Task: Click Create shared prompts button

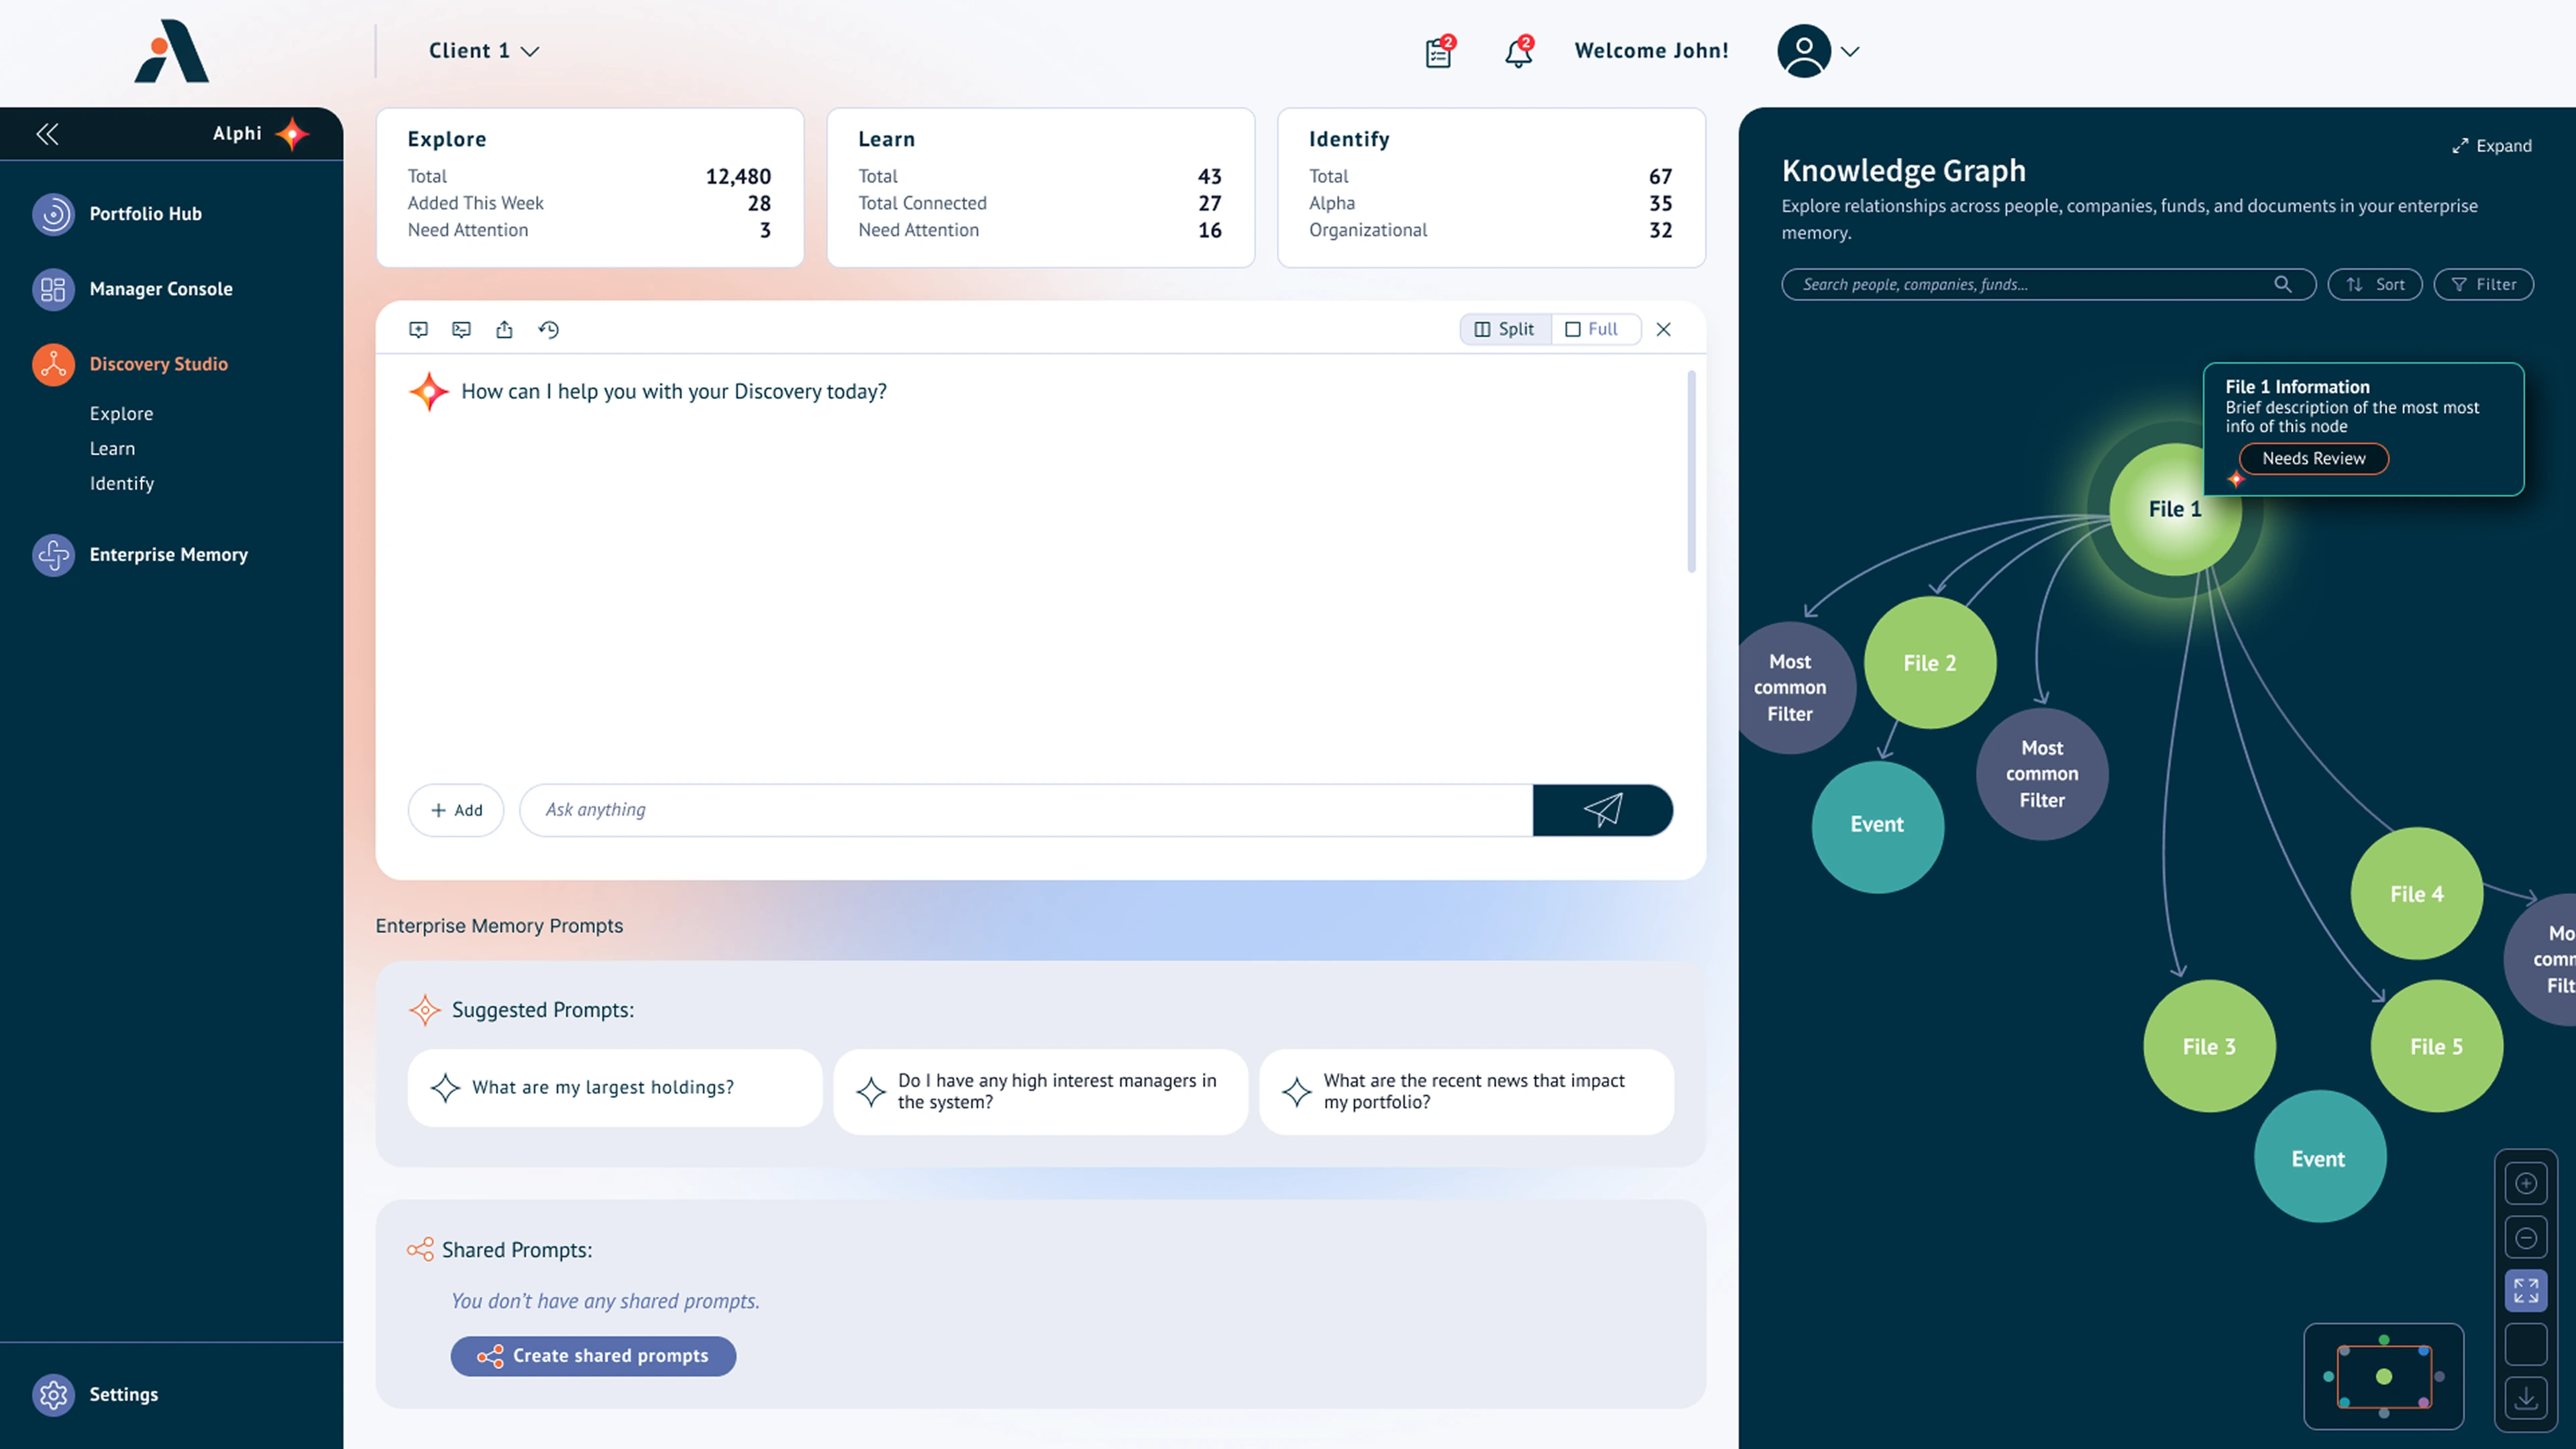Action: 593,1356
